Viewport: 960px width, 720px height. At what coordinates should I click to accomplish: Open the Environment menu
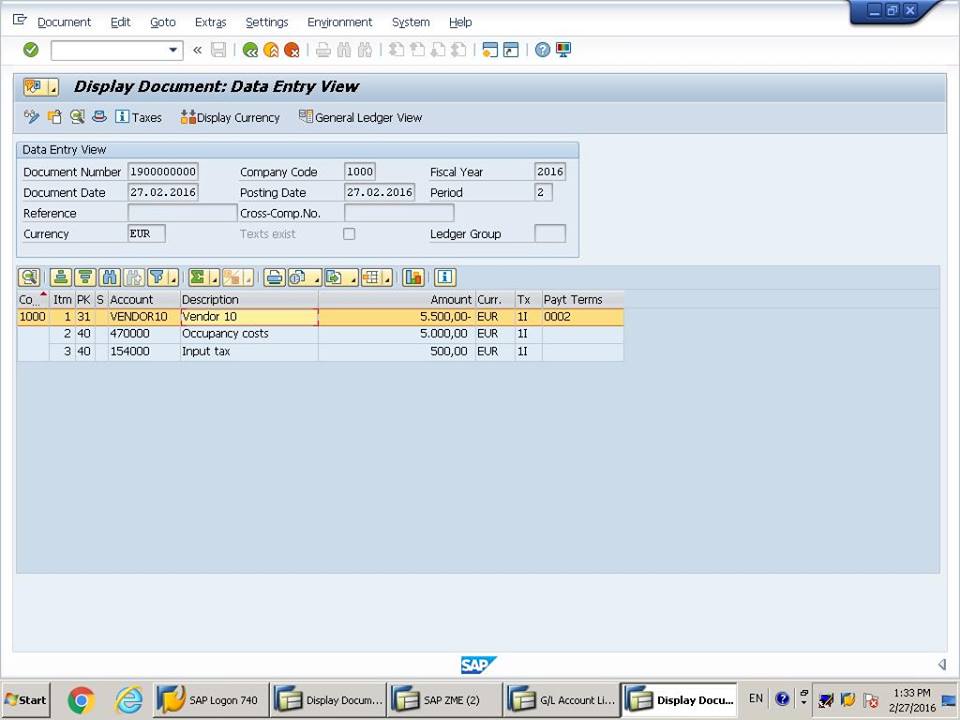340,22
